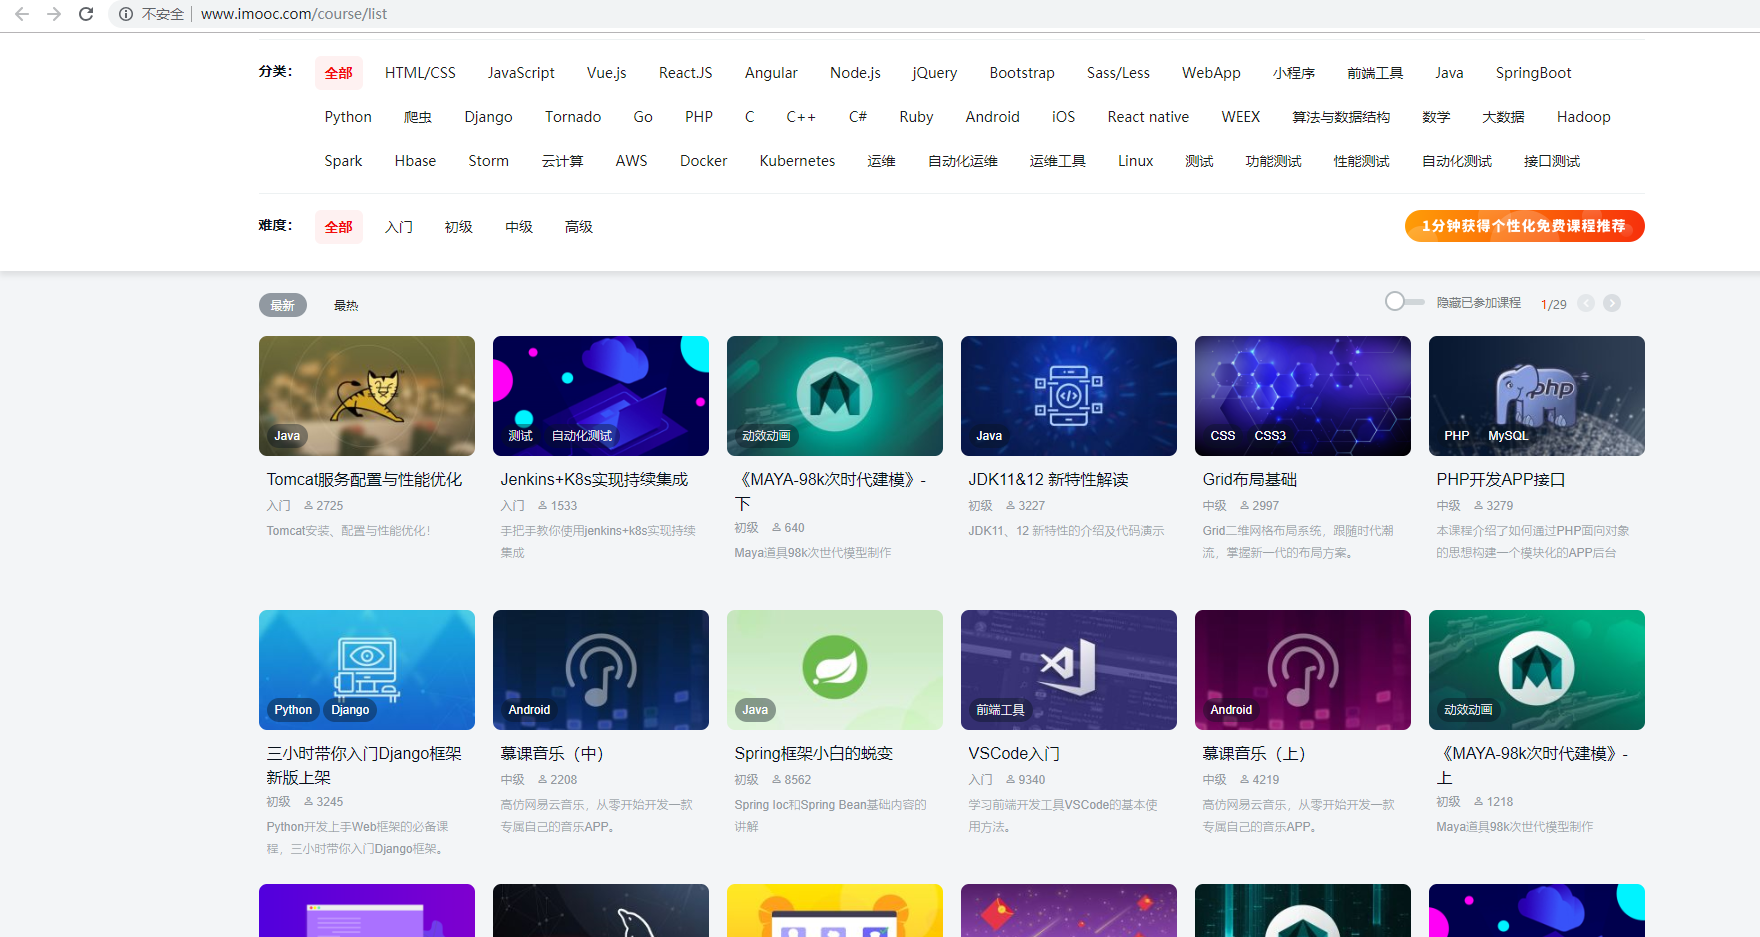Select the 全部 difficulty filter
Viewport: 1760px width, 937px height.
(339, 227)
